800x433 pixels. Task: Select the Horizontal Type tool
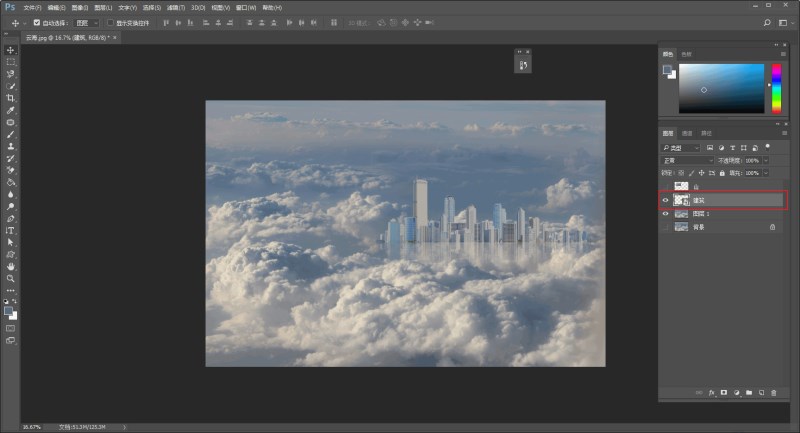(x=11, y=230)
